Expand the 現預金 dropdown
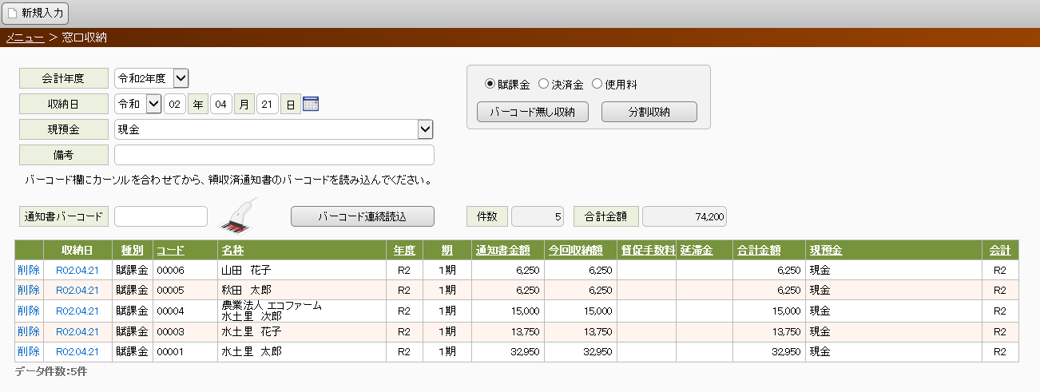 click(x=425, y=130)
